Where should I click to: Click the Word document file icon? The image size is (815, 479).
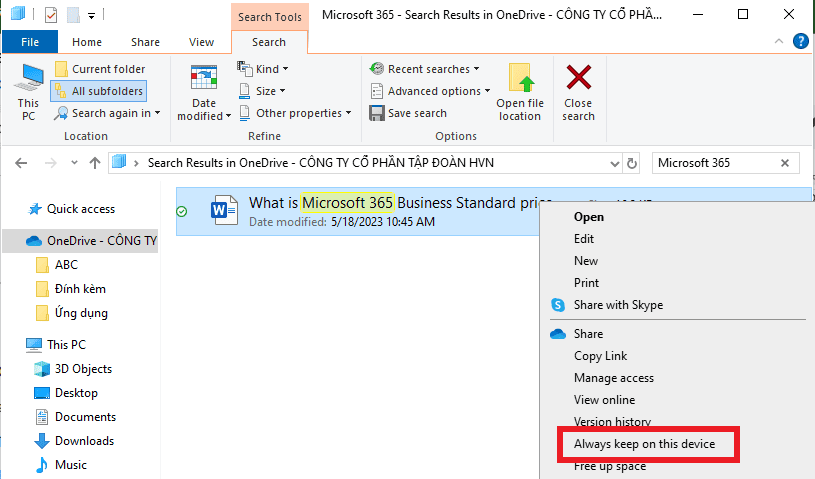click(x=225, y=210)
